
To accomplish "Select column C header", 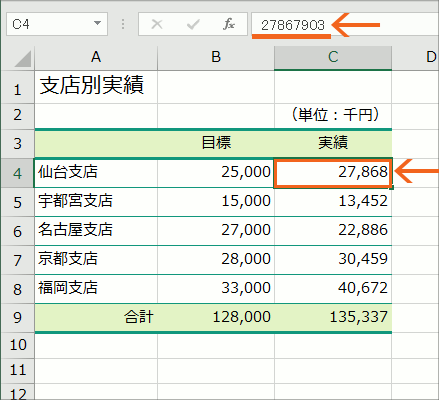I will point(333,58).
